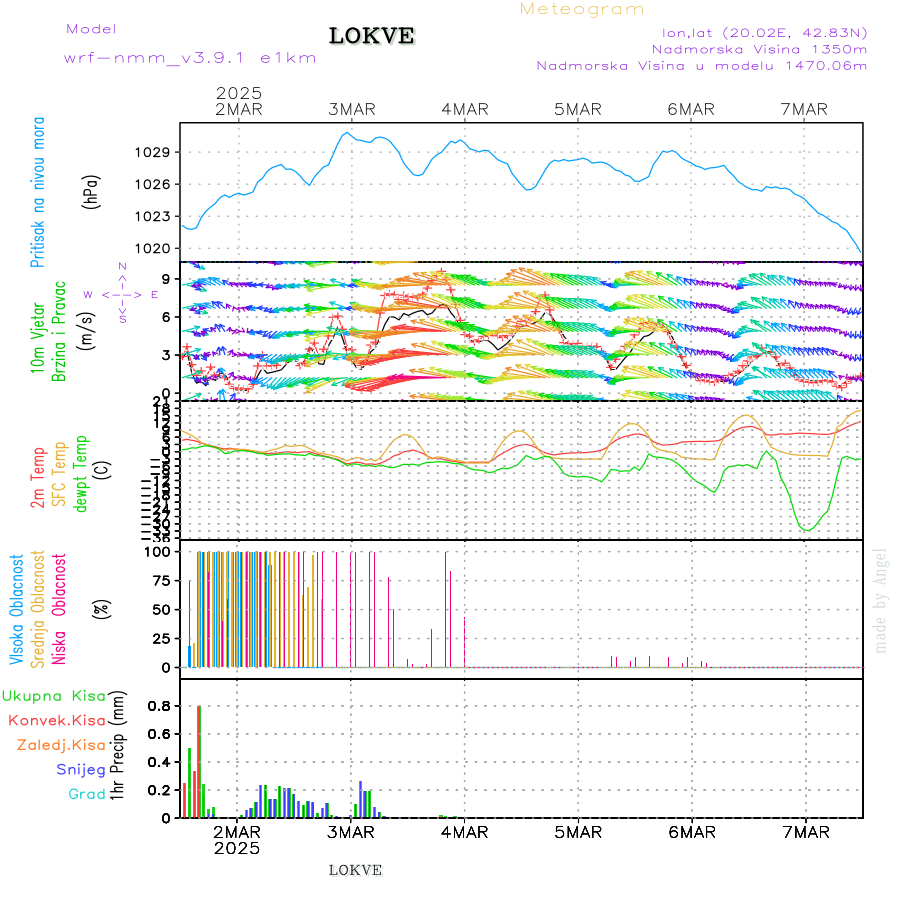Click the Meteogram heading text
900x900 pixels.
point(582,9)
